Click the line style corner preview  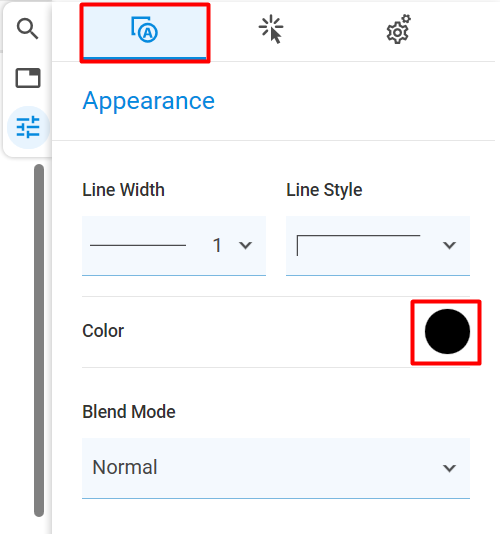coord(358,245)
